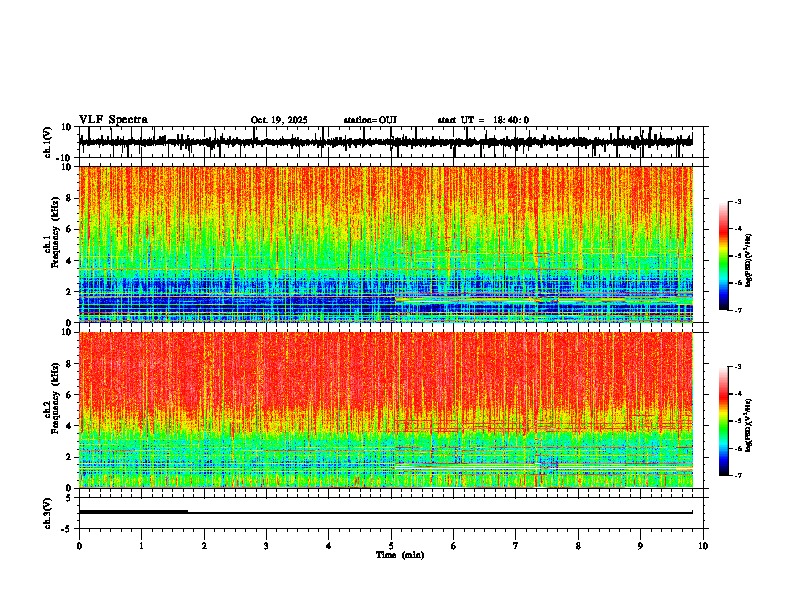Click the -7 label on ch.2 color scale
This screenshot has width=792, height=612.
(738, 476)
